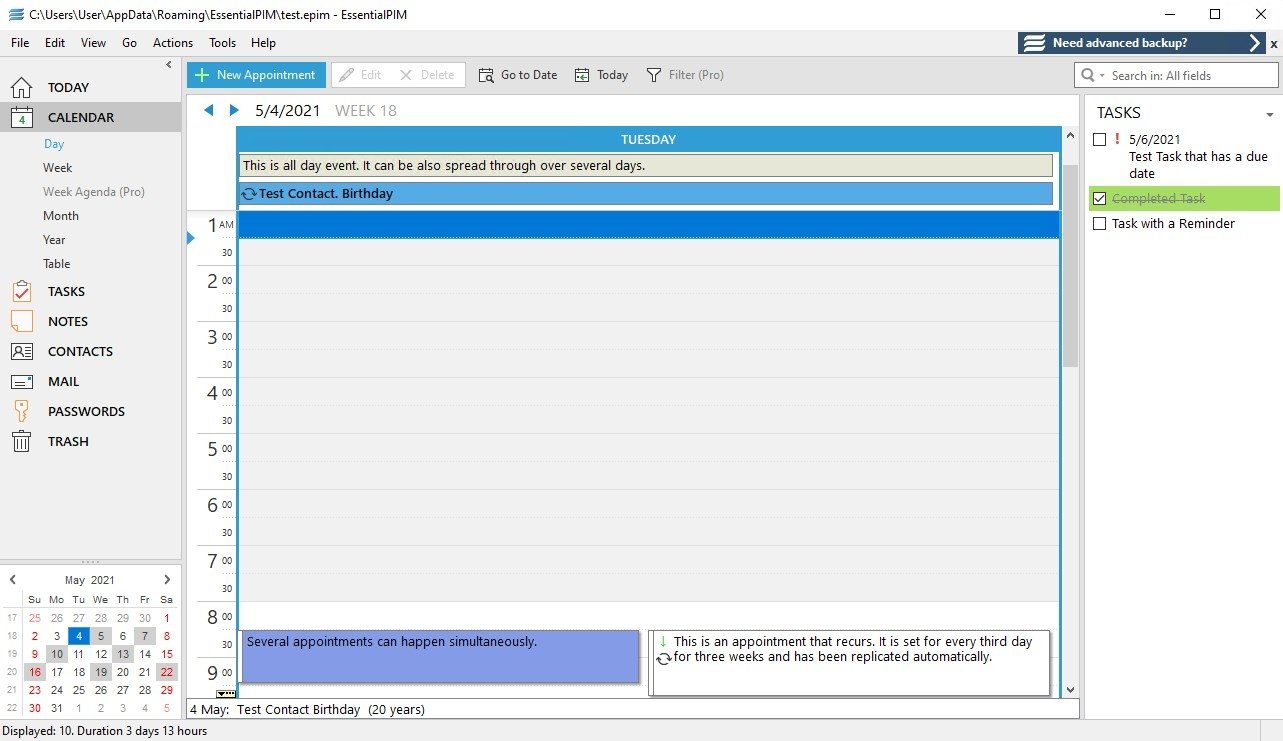Switch to Month calendar view

pos(61,216)
